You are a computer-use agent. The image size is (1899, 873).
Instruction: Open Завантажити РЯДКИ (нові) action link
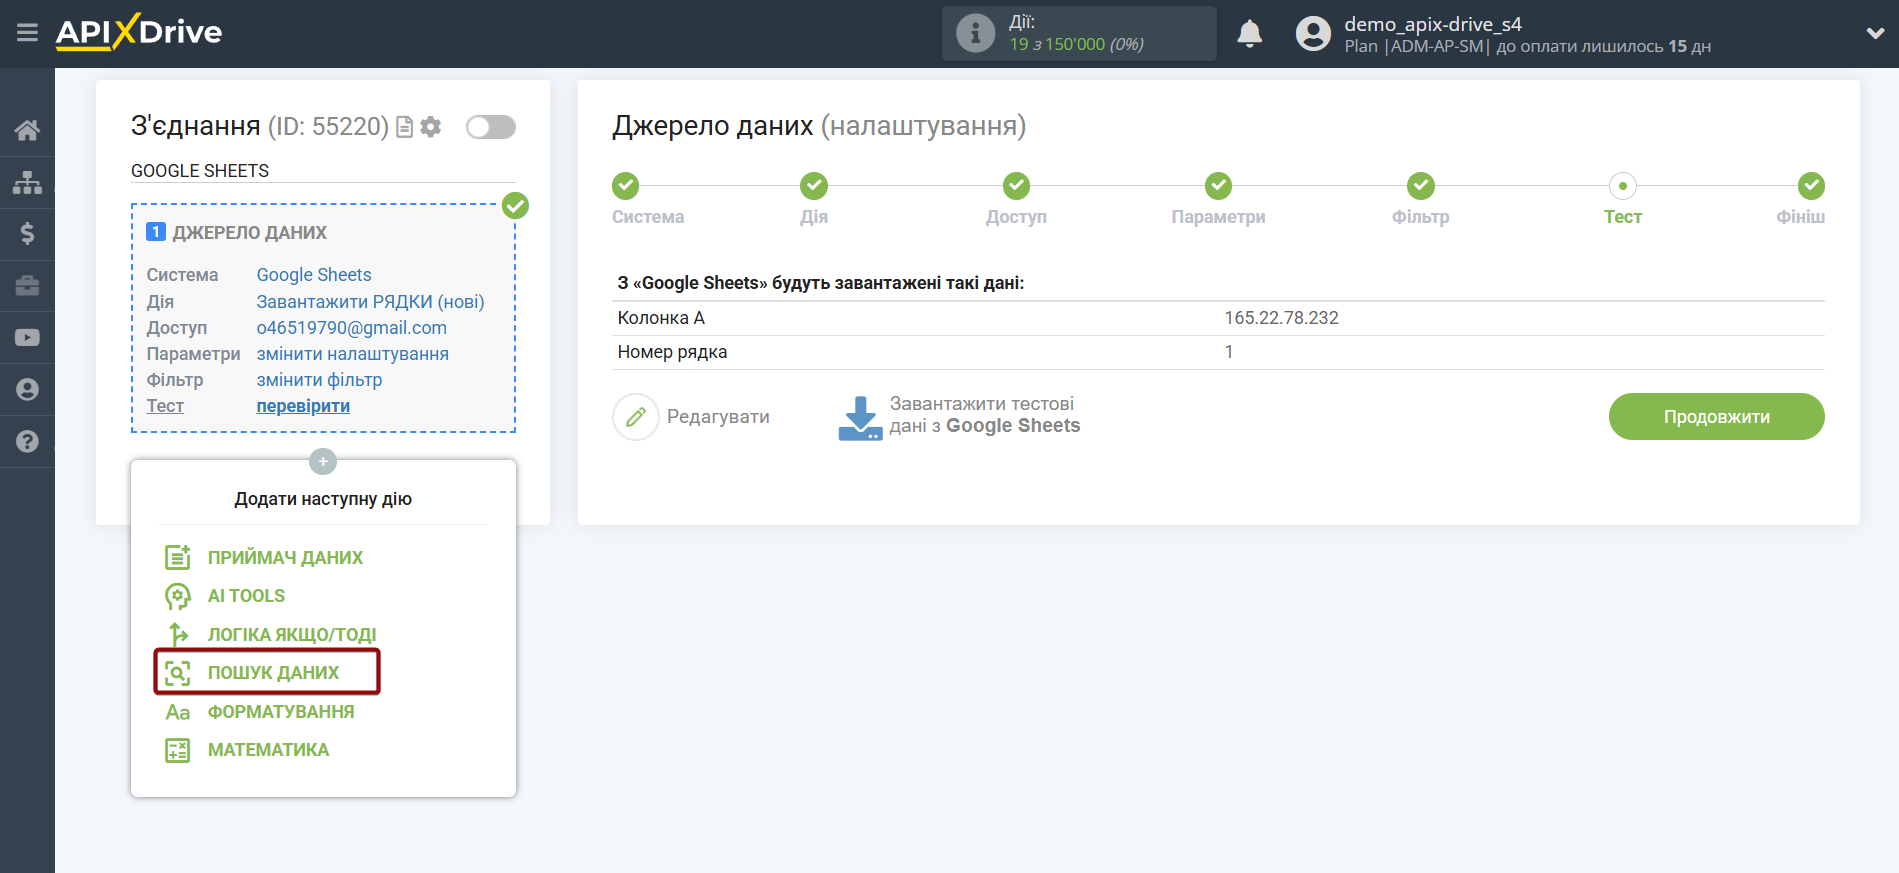click(370, 302)
